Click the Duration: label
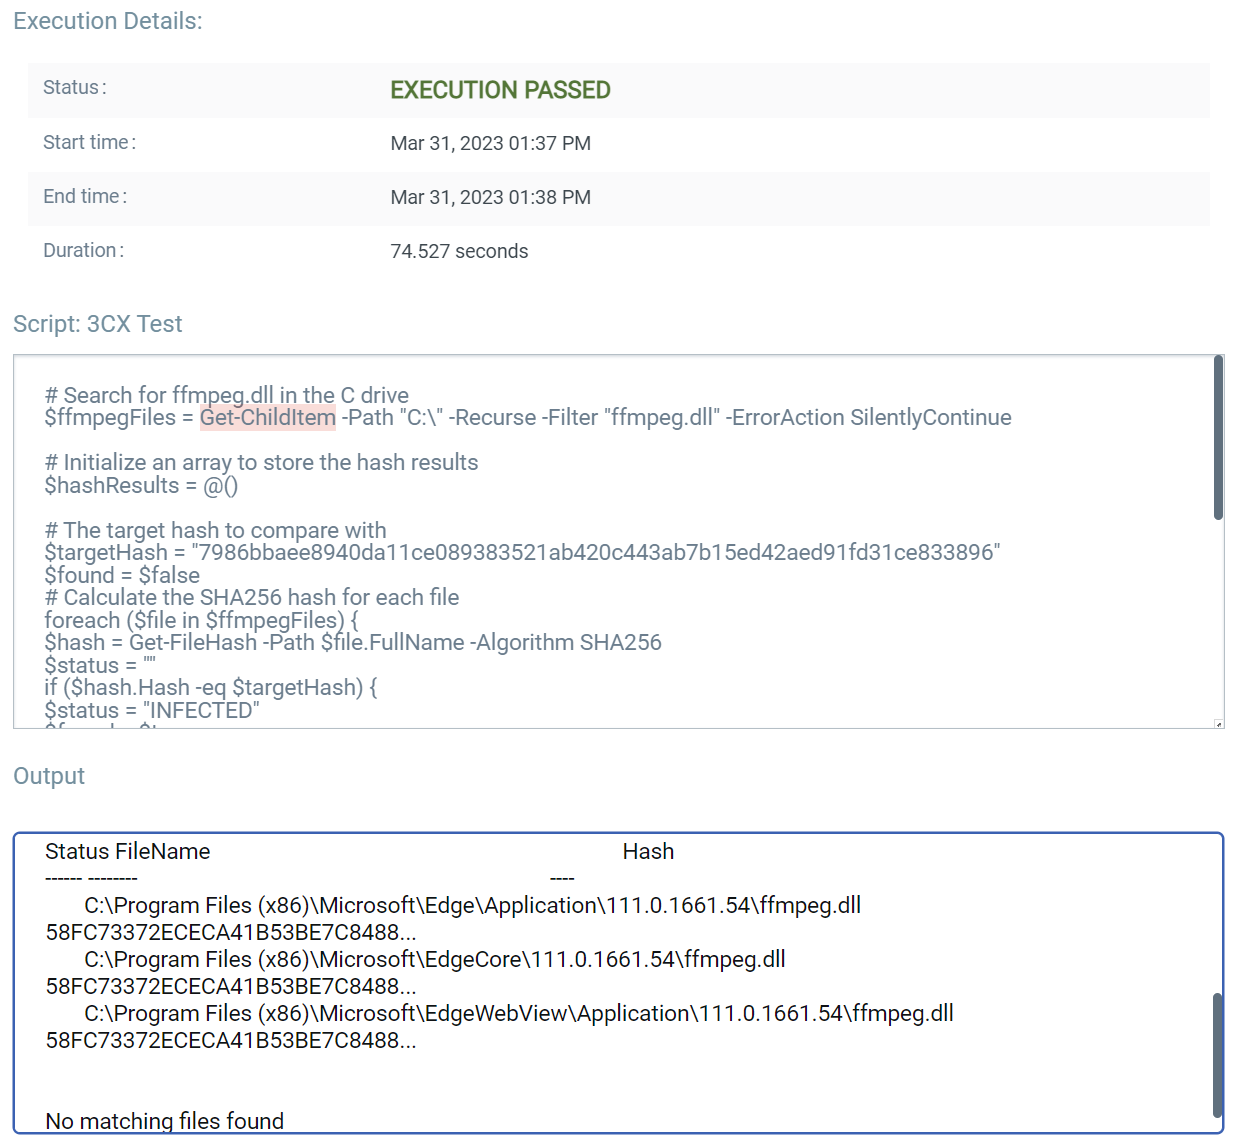This screenshot has height=1148, width=1243. (x=84, y=250)
